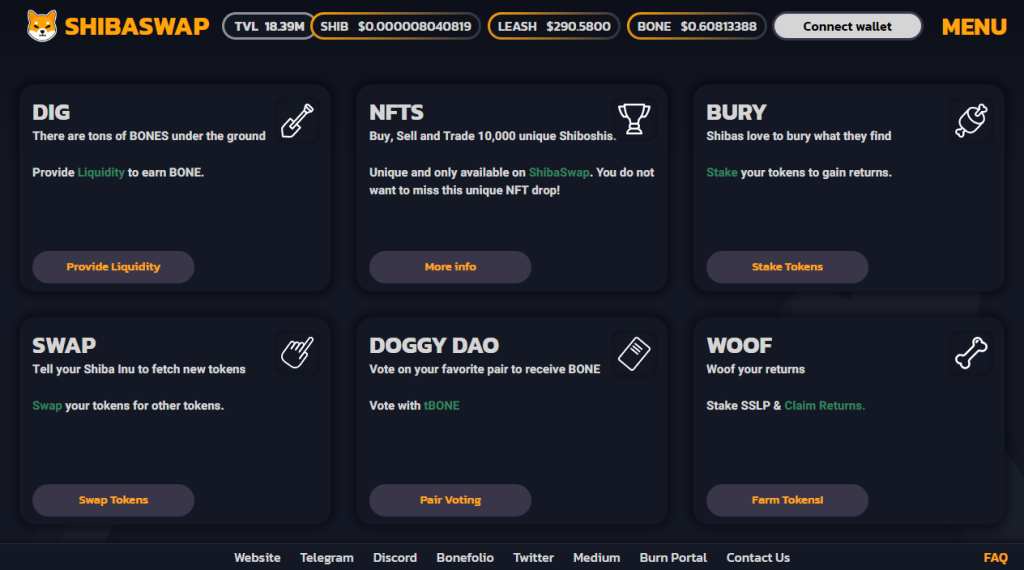
Task: Click the 'Woof your returns' subtitle
Action: pyautogui.click(x=756, y=369)
